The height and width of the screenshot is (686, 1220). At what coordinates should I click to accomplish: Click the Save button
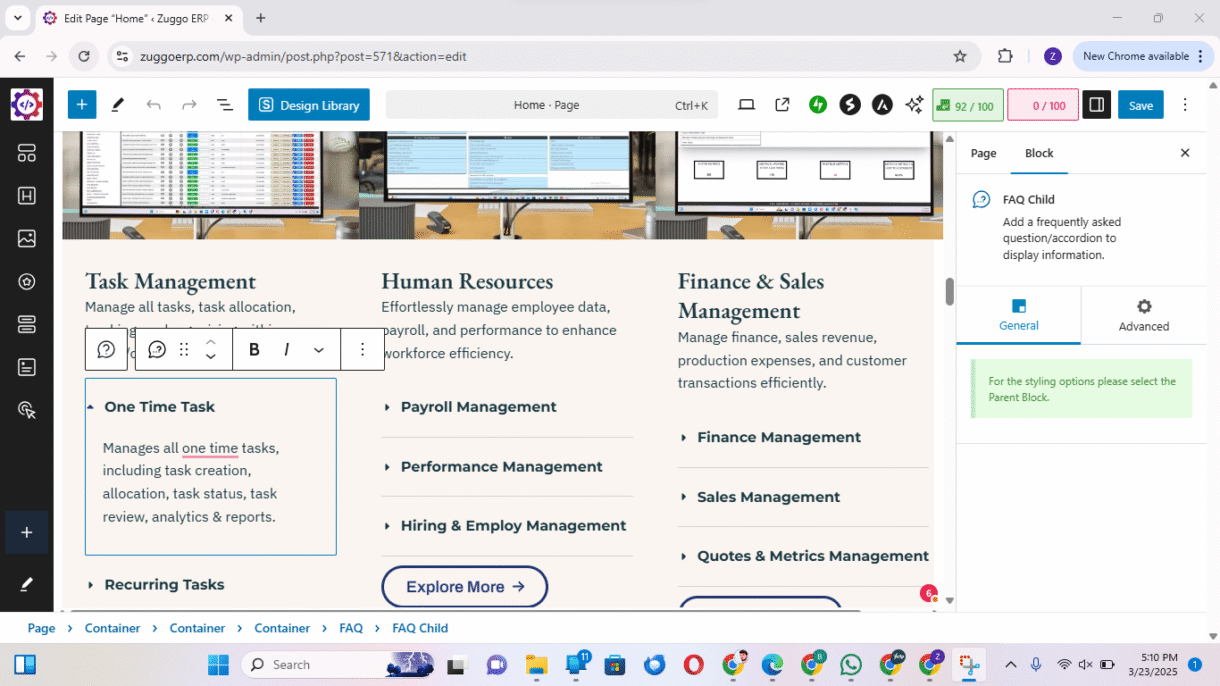(1140, 105)
